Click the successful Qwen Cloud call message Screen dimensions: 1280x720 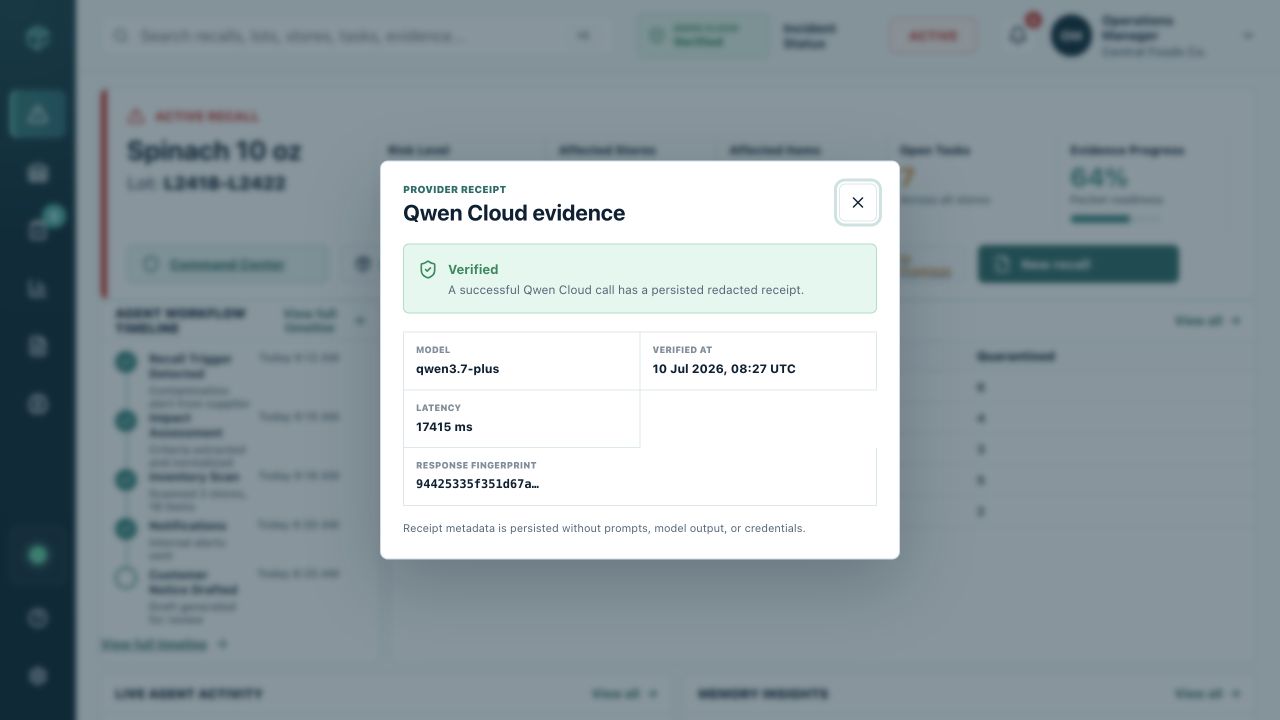pyautogui.click(x=626, y=290)
